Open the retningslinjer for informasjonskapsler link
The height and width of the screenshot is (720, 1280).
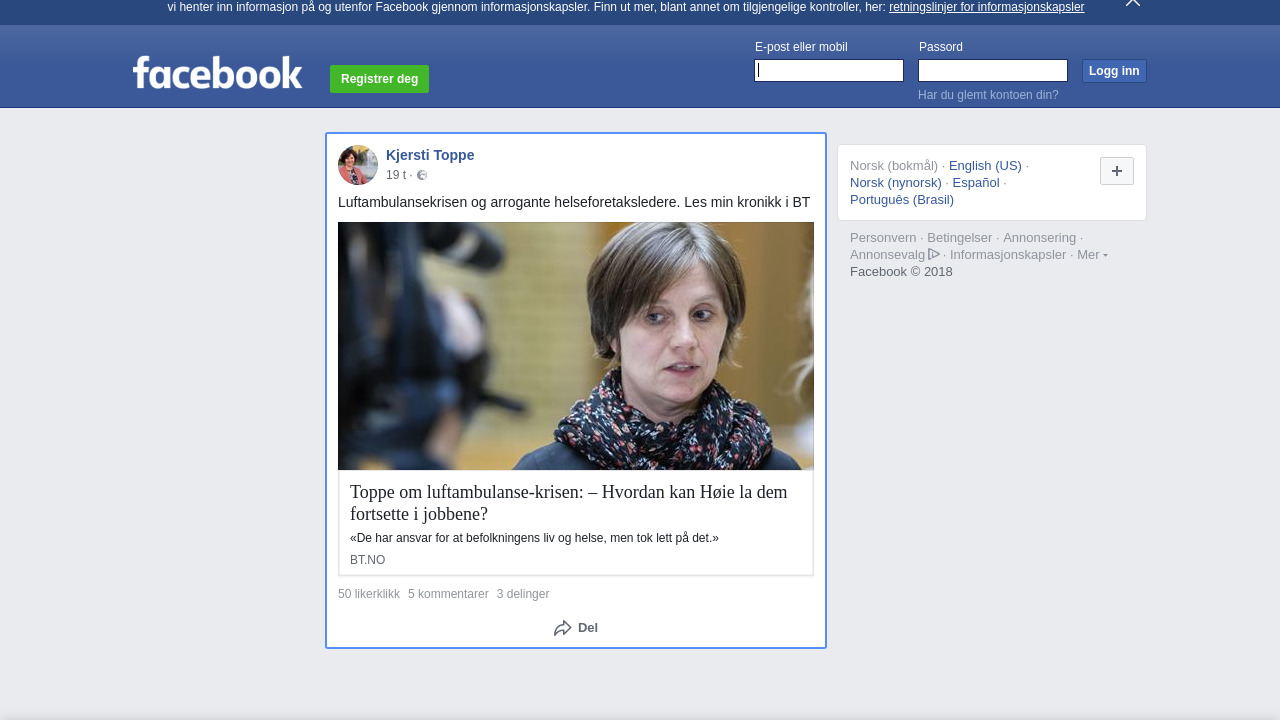coord(986,7)
